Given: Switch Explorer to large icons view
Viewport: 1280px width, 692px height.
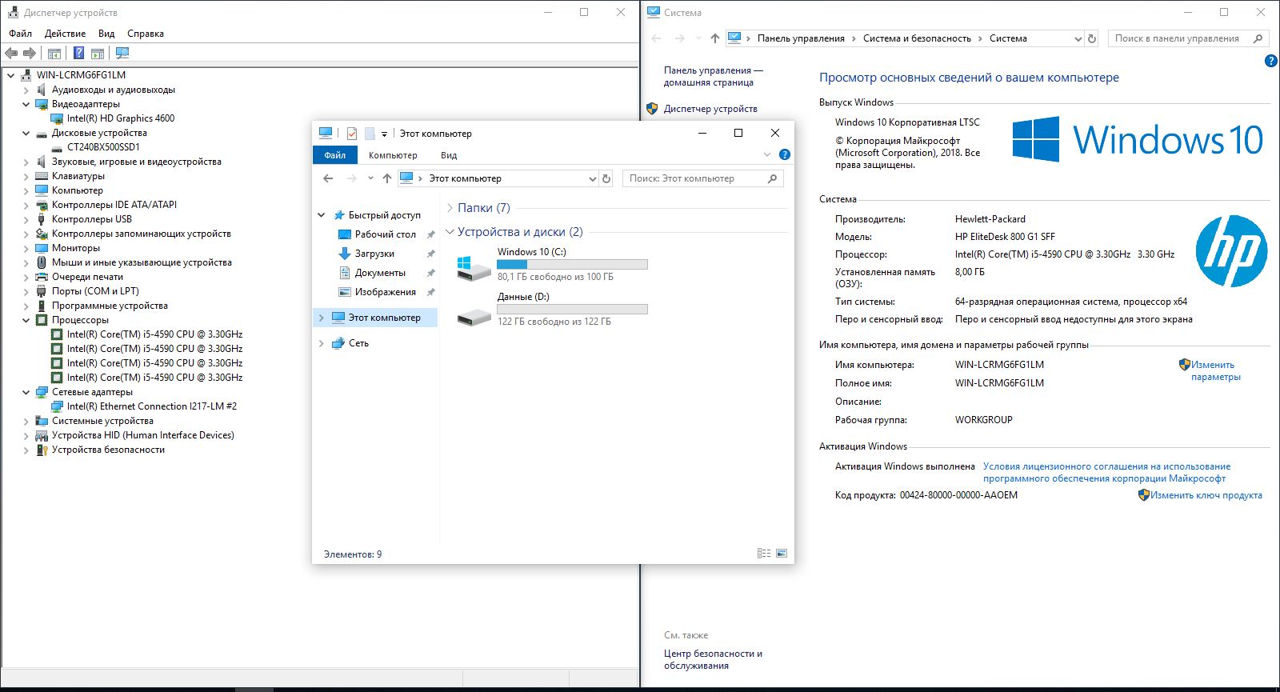Looking at the screenshot, I should click(x=782, y=553).
